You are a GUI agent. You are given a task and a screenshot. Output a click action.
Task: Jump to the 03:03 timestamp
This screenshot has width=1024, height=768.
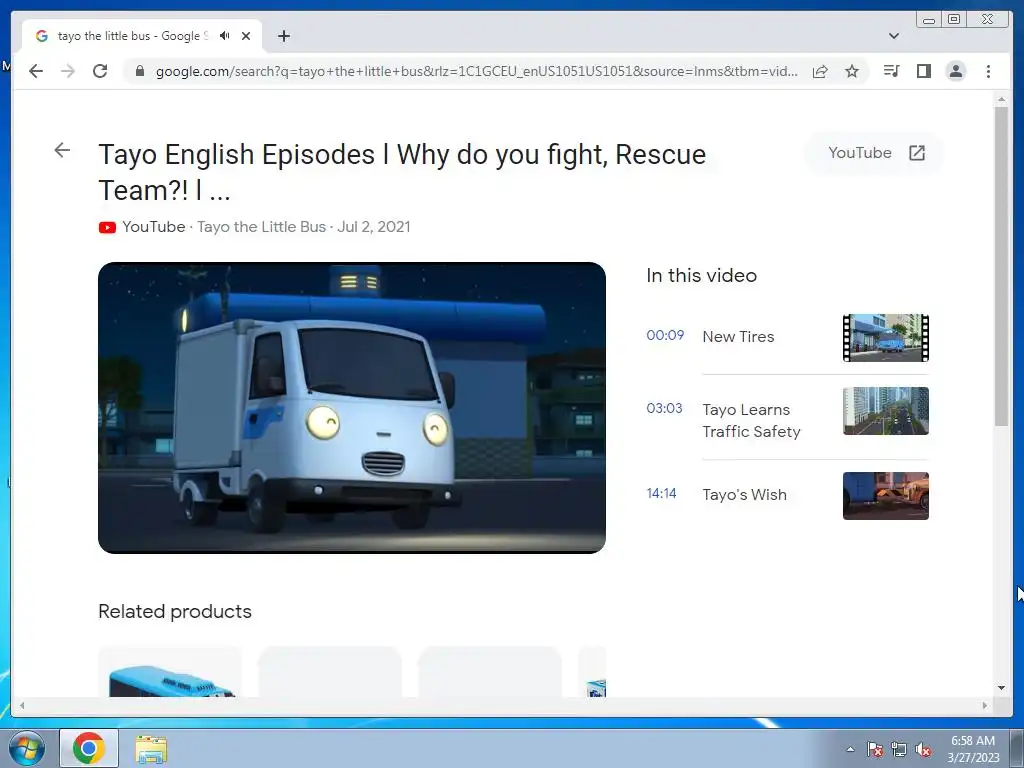pyautogui.click(x=664, y=408)
